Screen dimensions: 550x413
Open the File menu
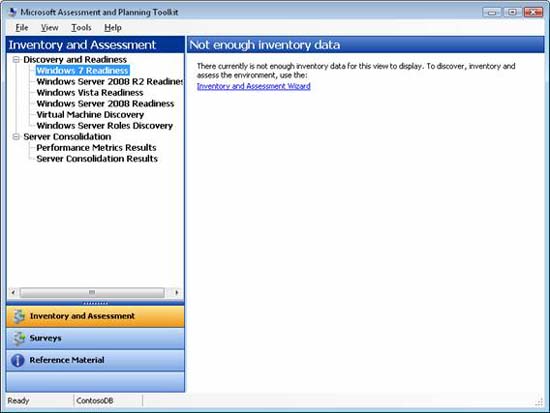[22, 28]
